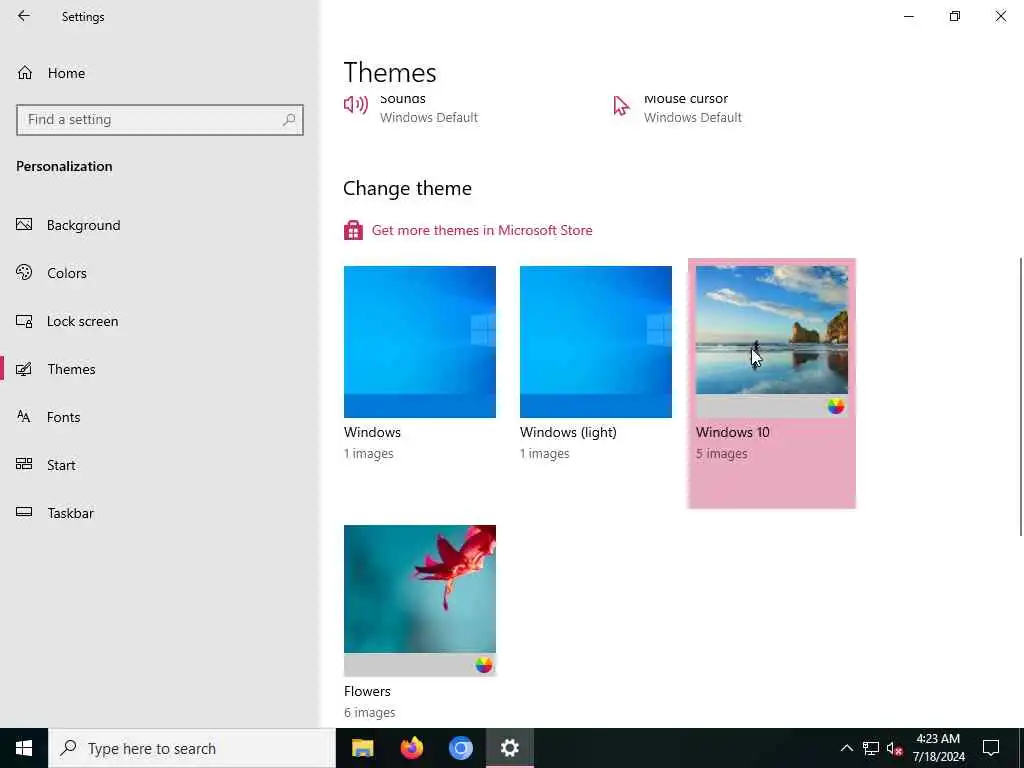Open Background via its picture icon
This screenshot has width=1024, height=768.
[24, 225]
